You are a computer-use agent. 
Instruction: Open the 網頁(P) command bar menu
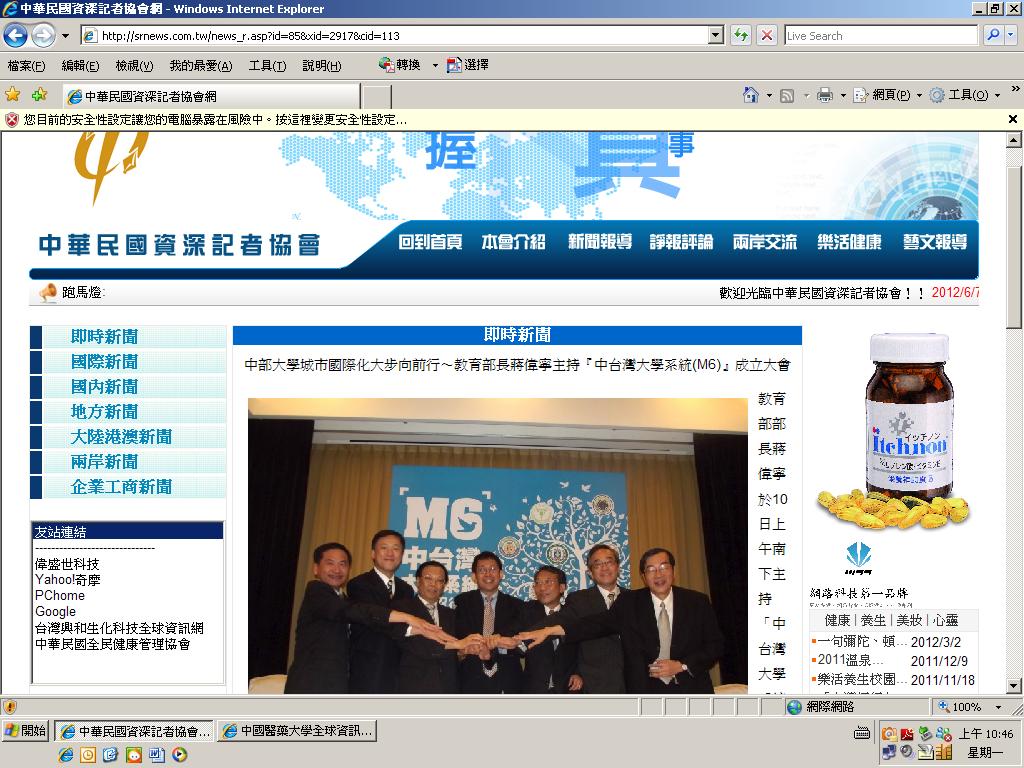887,95
